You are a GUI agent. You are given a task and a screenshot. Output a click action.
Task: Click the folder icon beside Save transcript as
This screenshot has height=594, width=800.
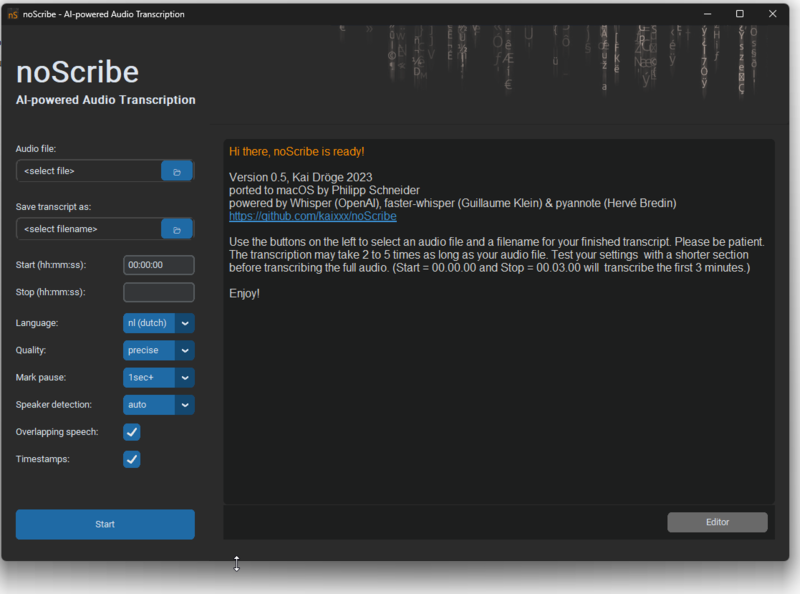pyautogui.click(x=177, y=229)
